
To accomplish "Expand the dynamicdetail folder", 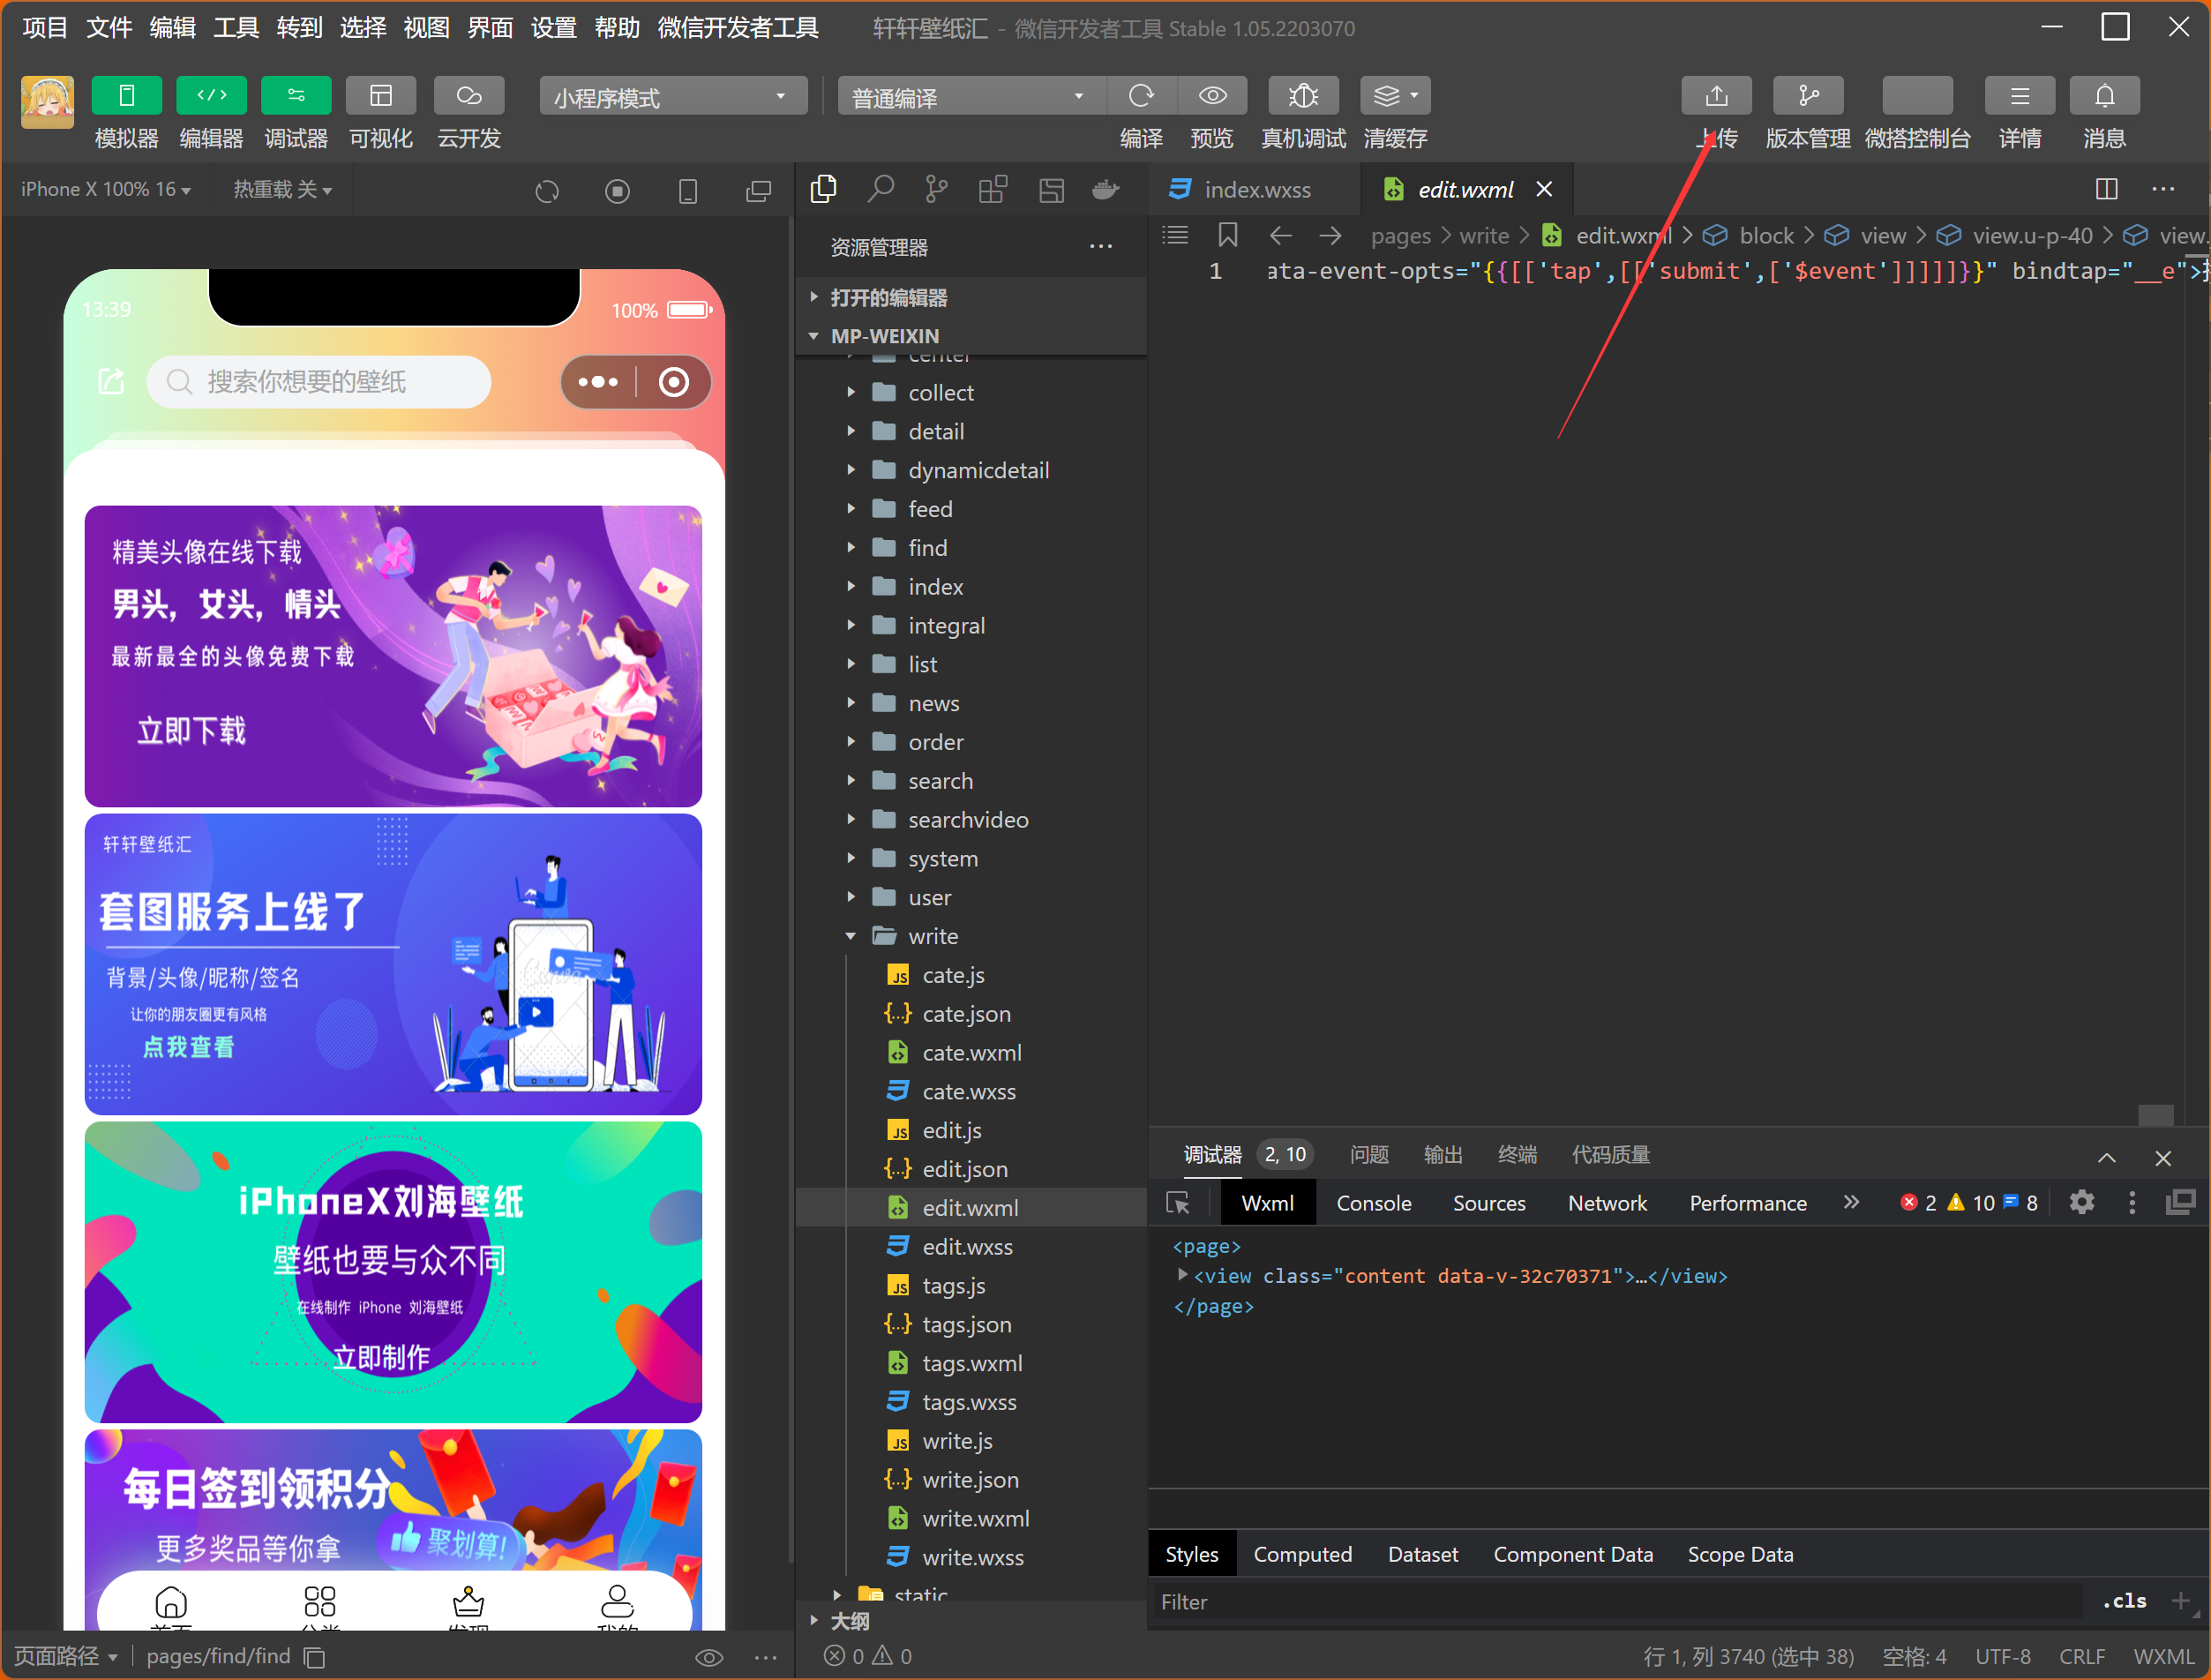I will pyautogui.click(x=972, y=470).
